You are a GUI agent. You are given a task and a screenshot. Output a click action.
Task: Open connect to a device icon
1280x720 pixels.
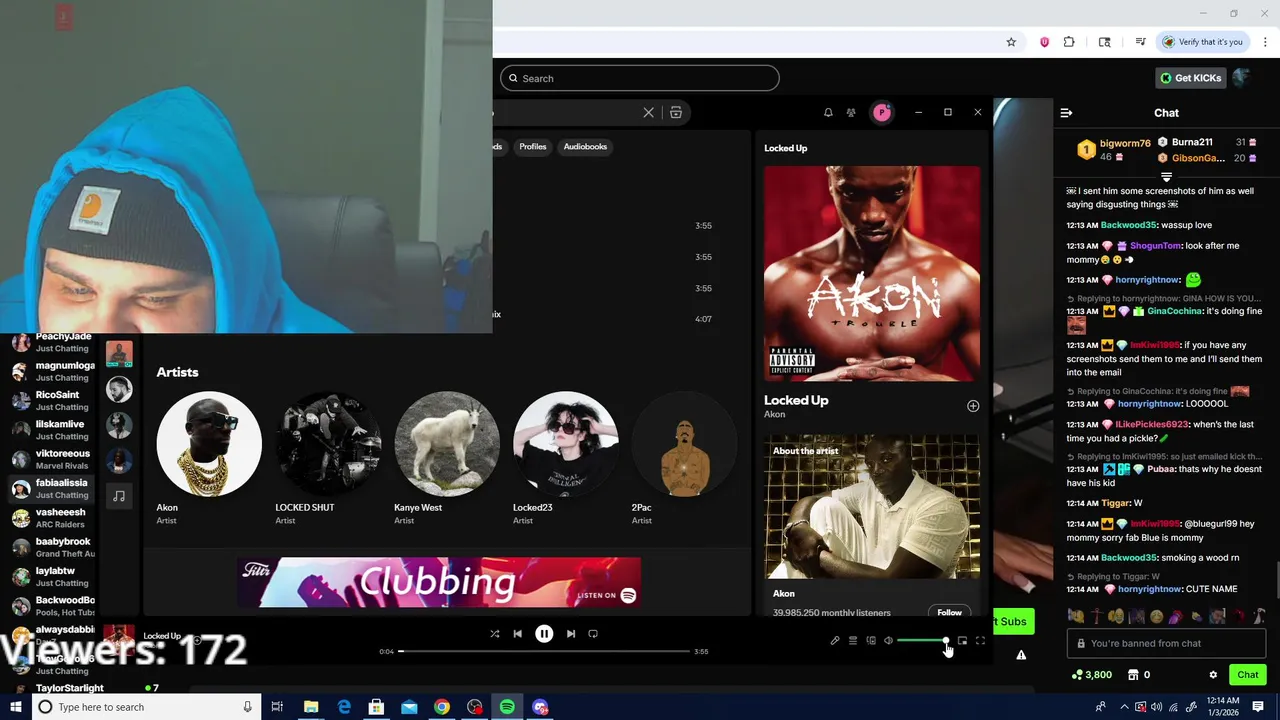pos(871,641)
